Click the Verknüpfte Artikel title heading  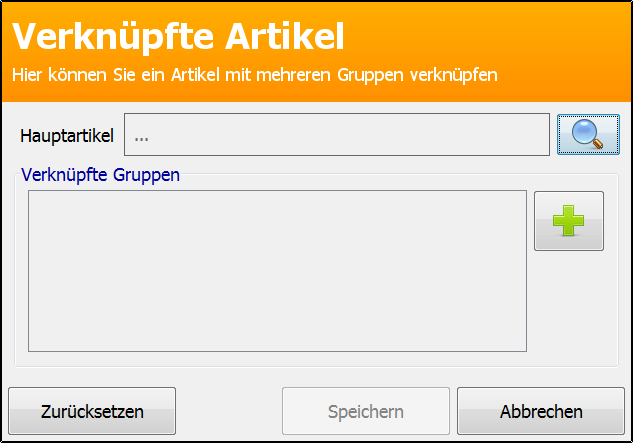(178, 36)
